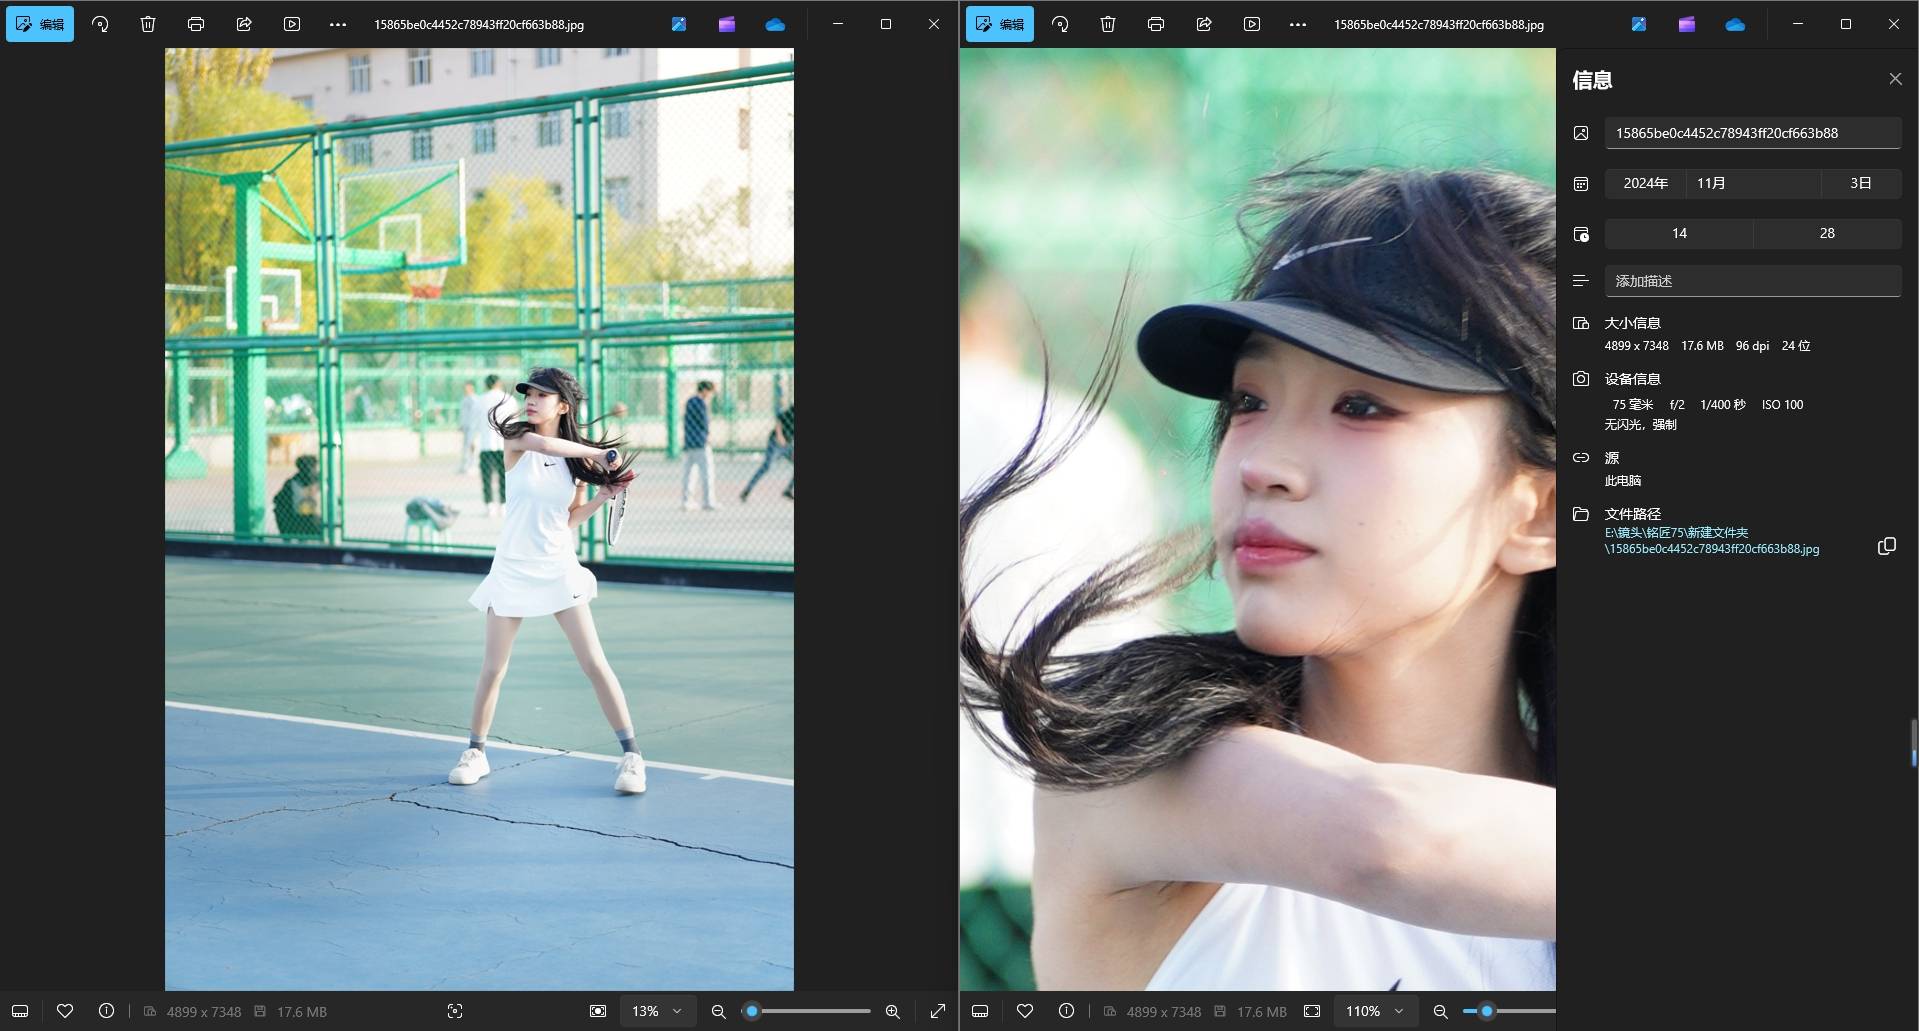Click the trash icon in the info panel window
This screenshot has width=1919, height=1031.
[1108, 24]
